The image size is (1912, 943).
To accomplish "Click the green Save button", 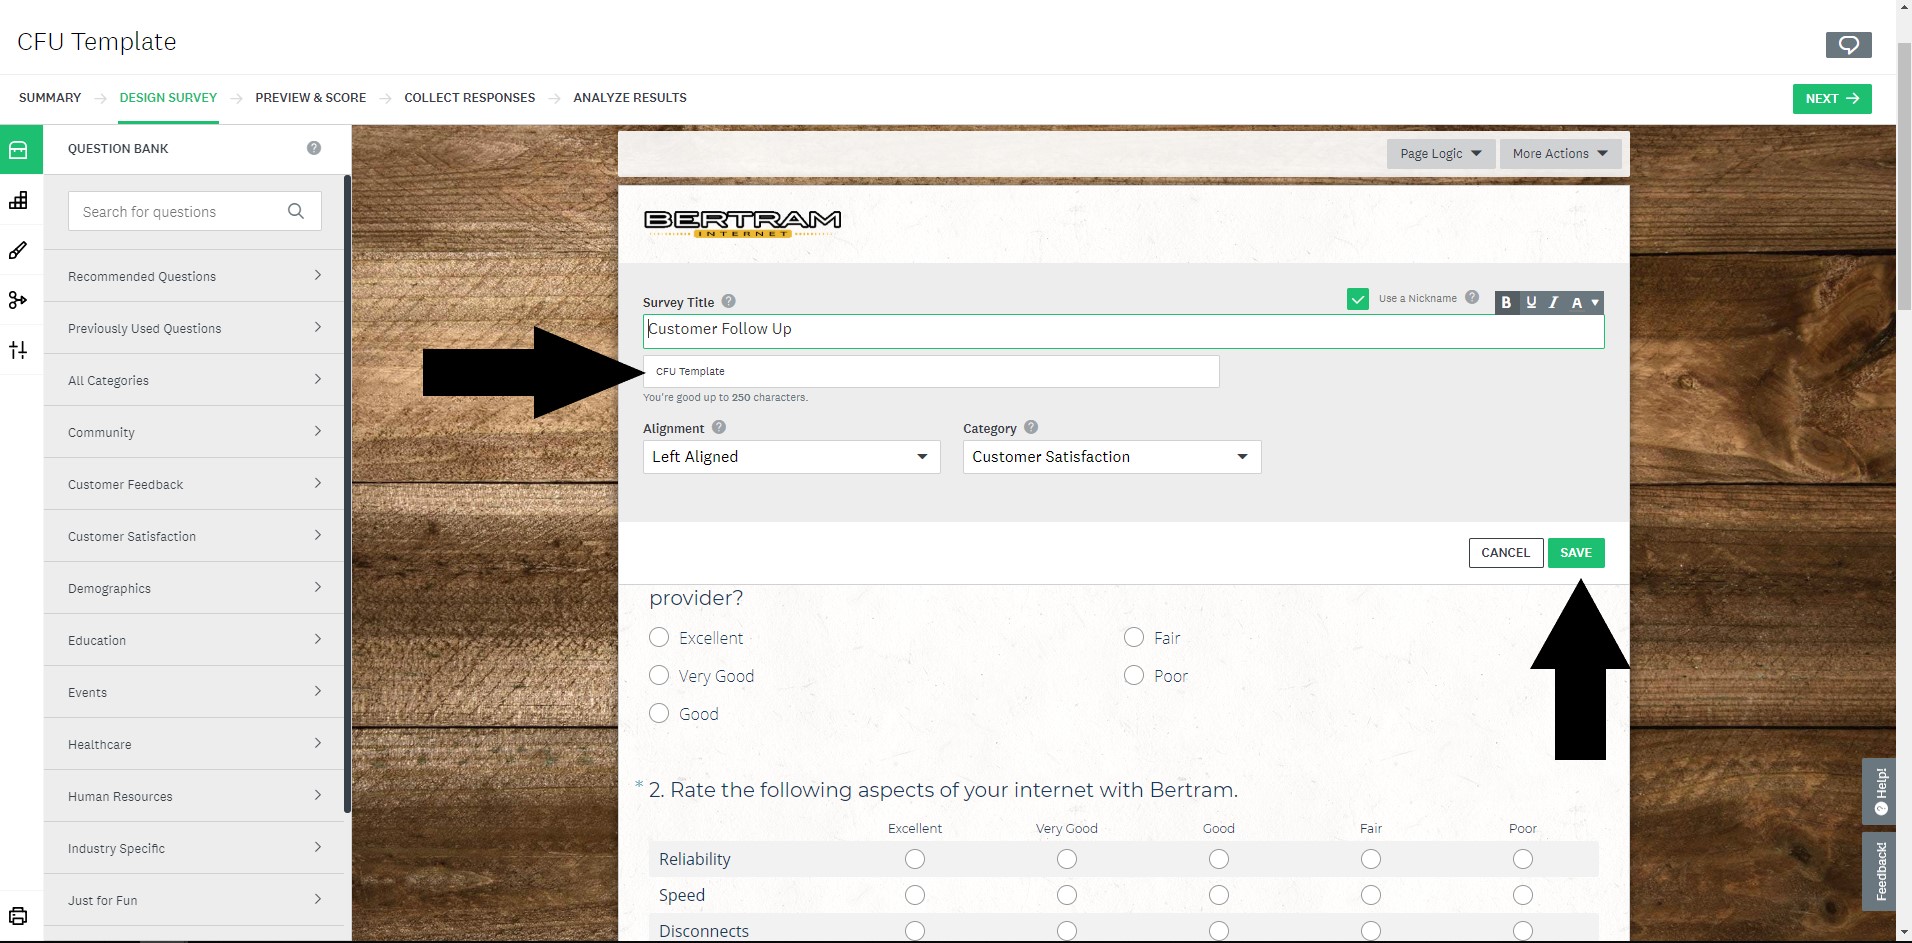I will 1575,553.
